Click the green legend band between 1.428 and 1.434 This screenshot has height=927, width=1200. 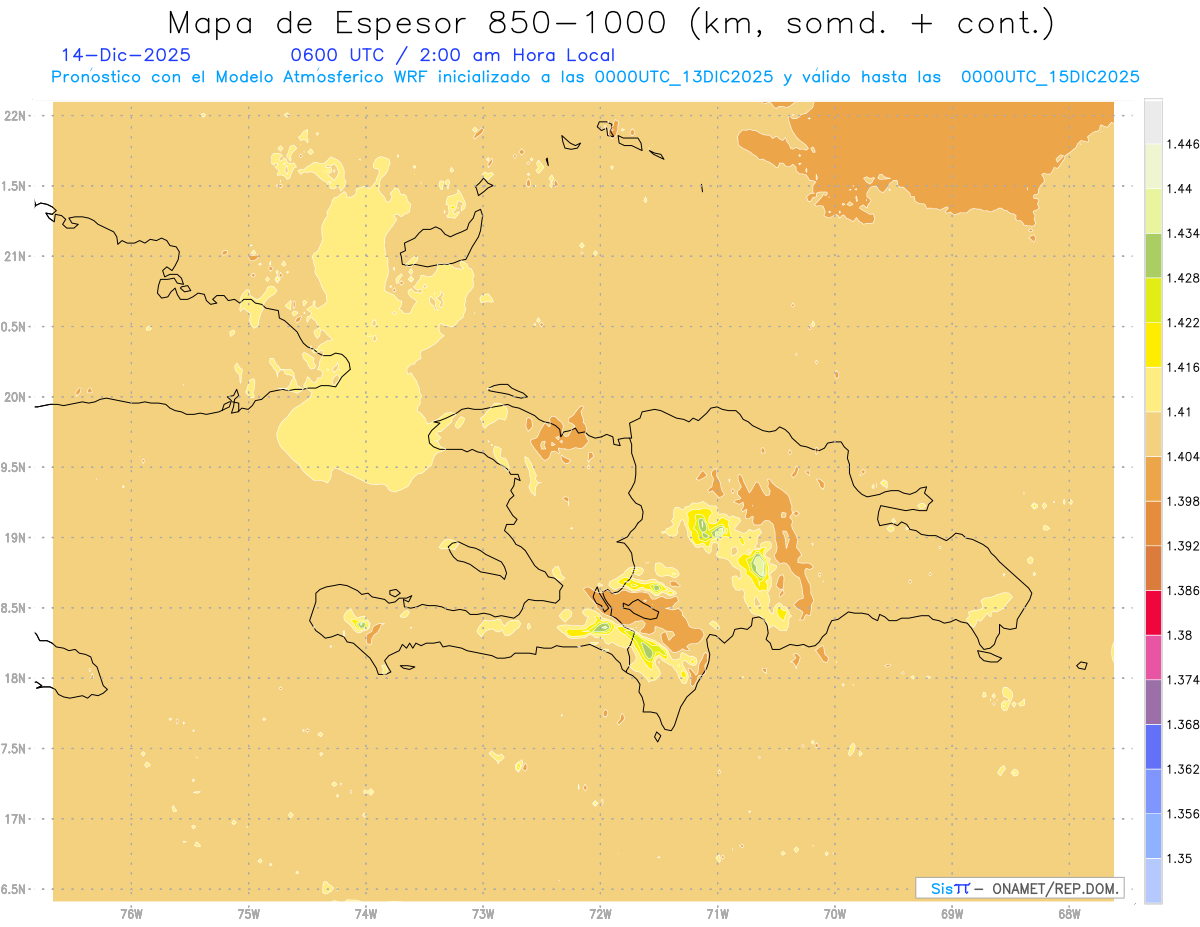1153,255
